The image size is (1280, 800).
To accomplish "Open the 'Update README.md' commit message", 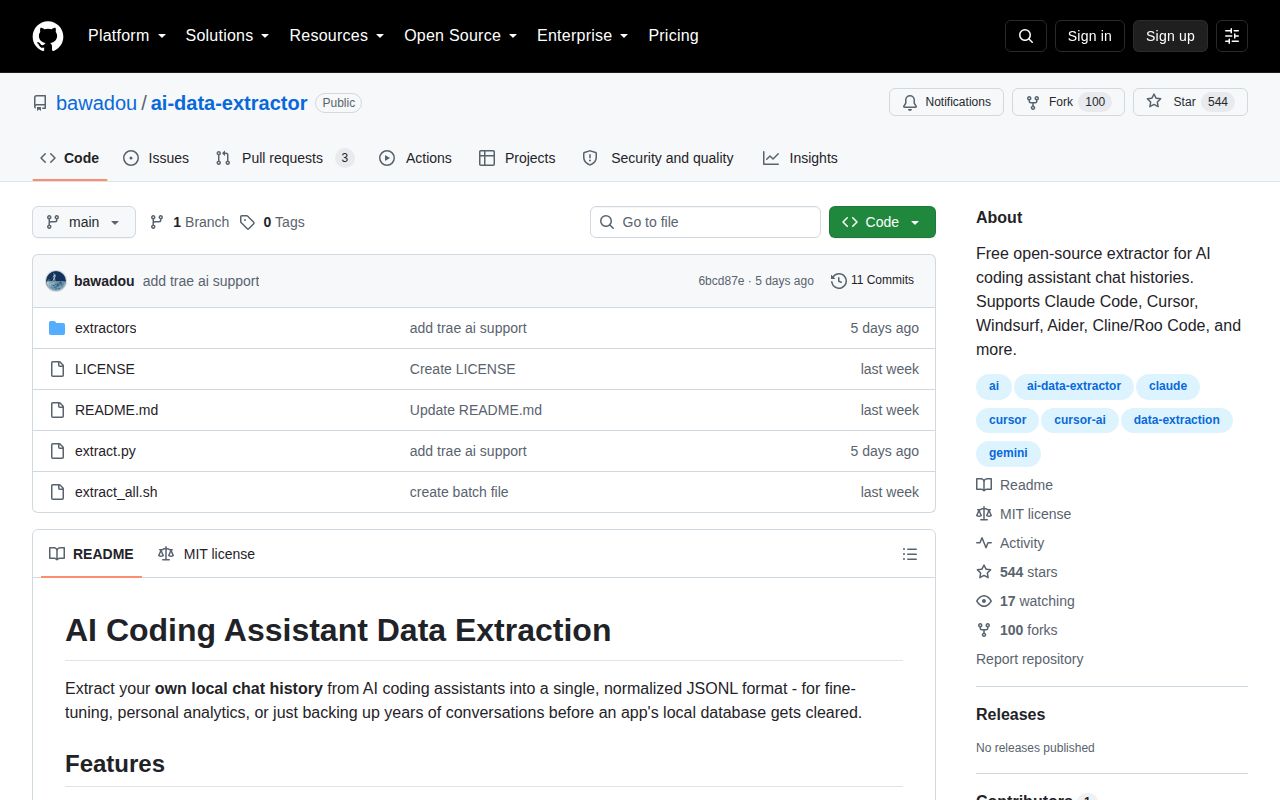I will coord(476,410).
